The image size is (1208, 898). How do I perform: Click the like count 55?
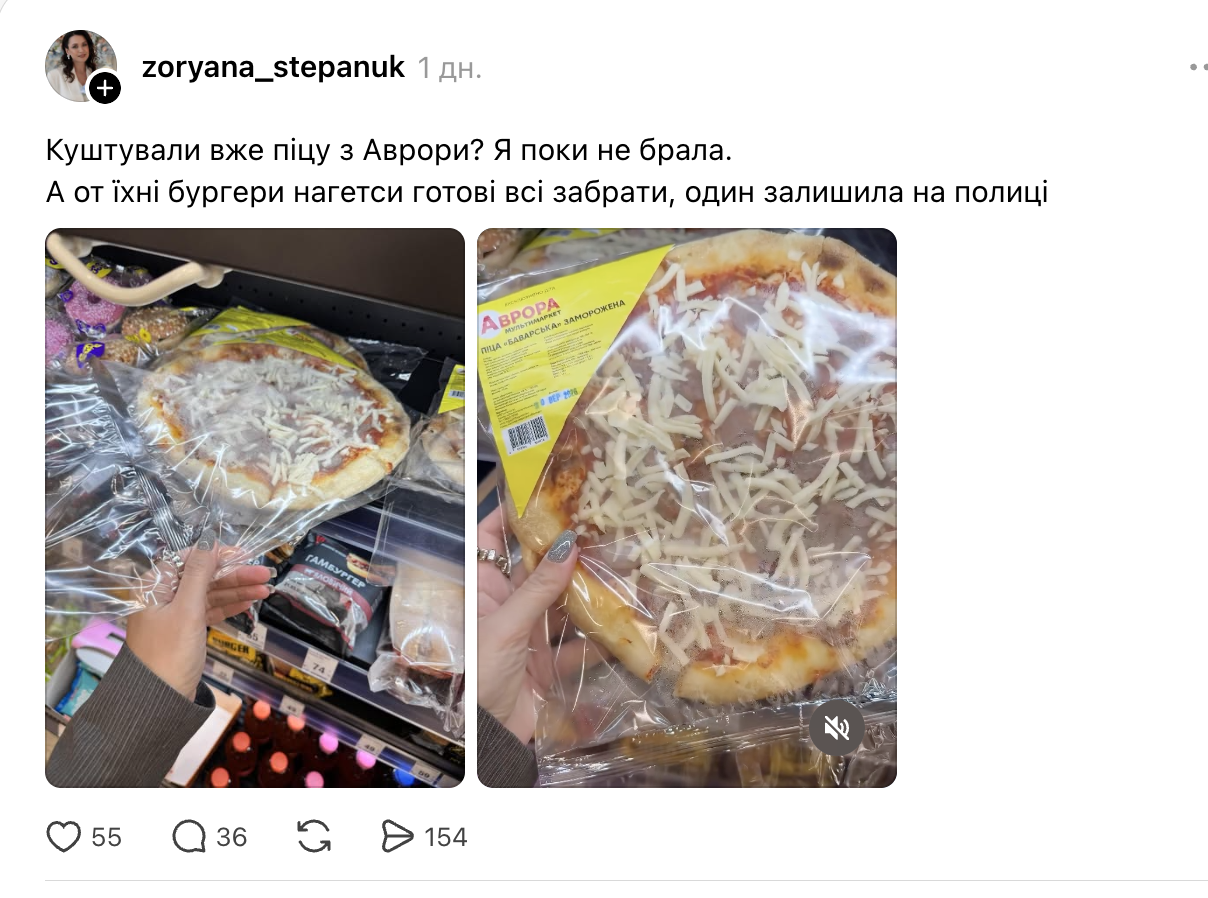click(107, 837)
